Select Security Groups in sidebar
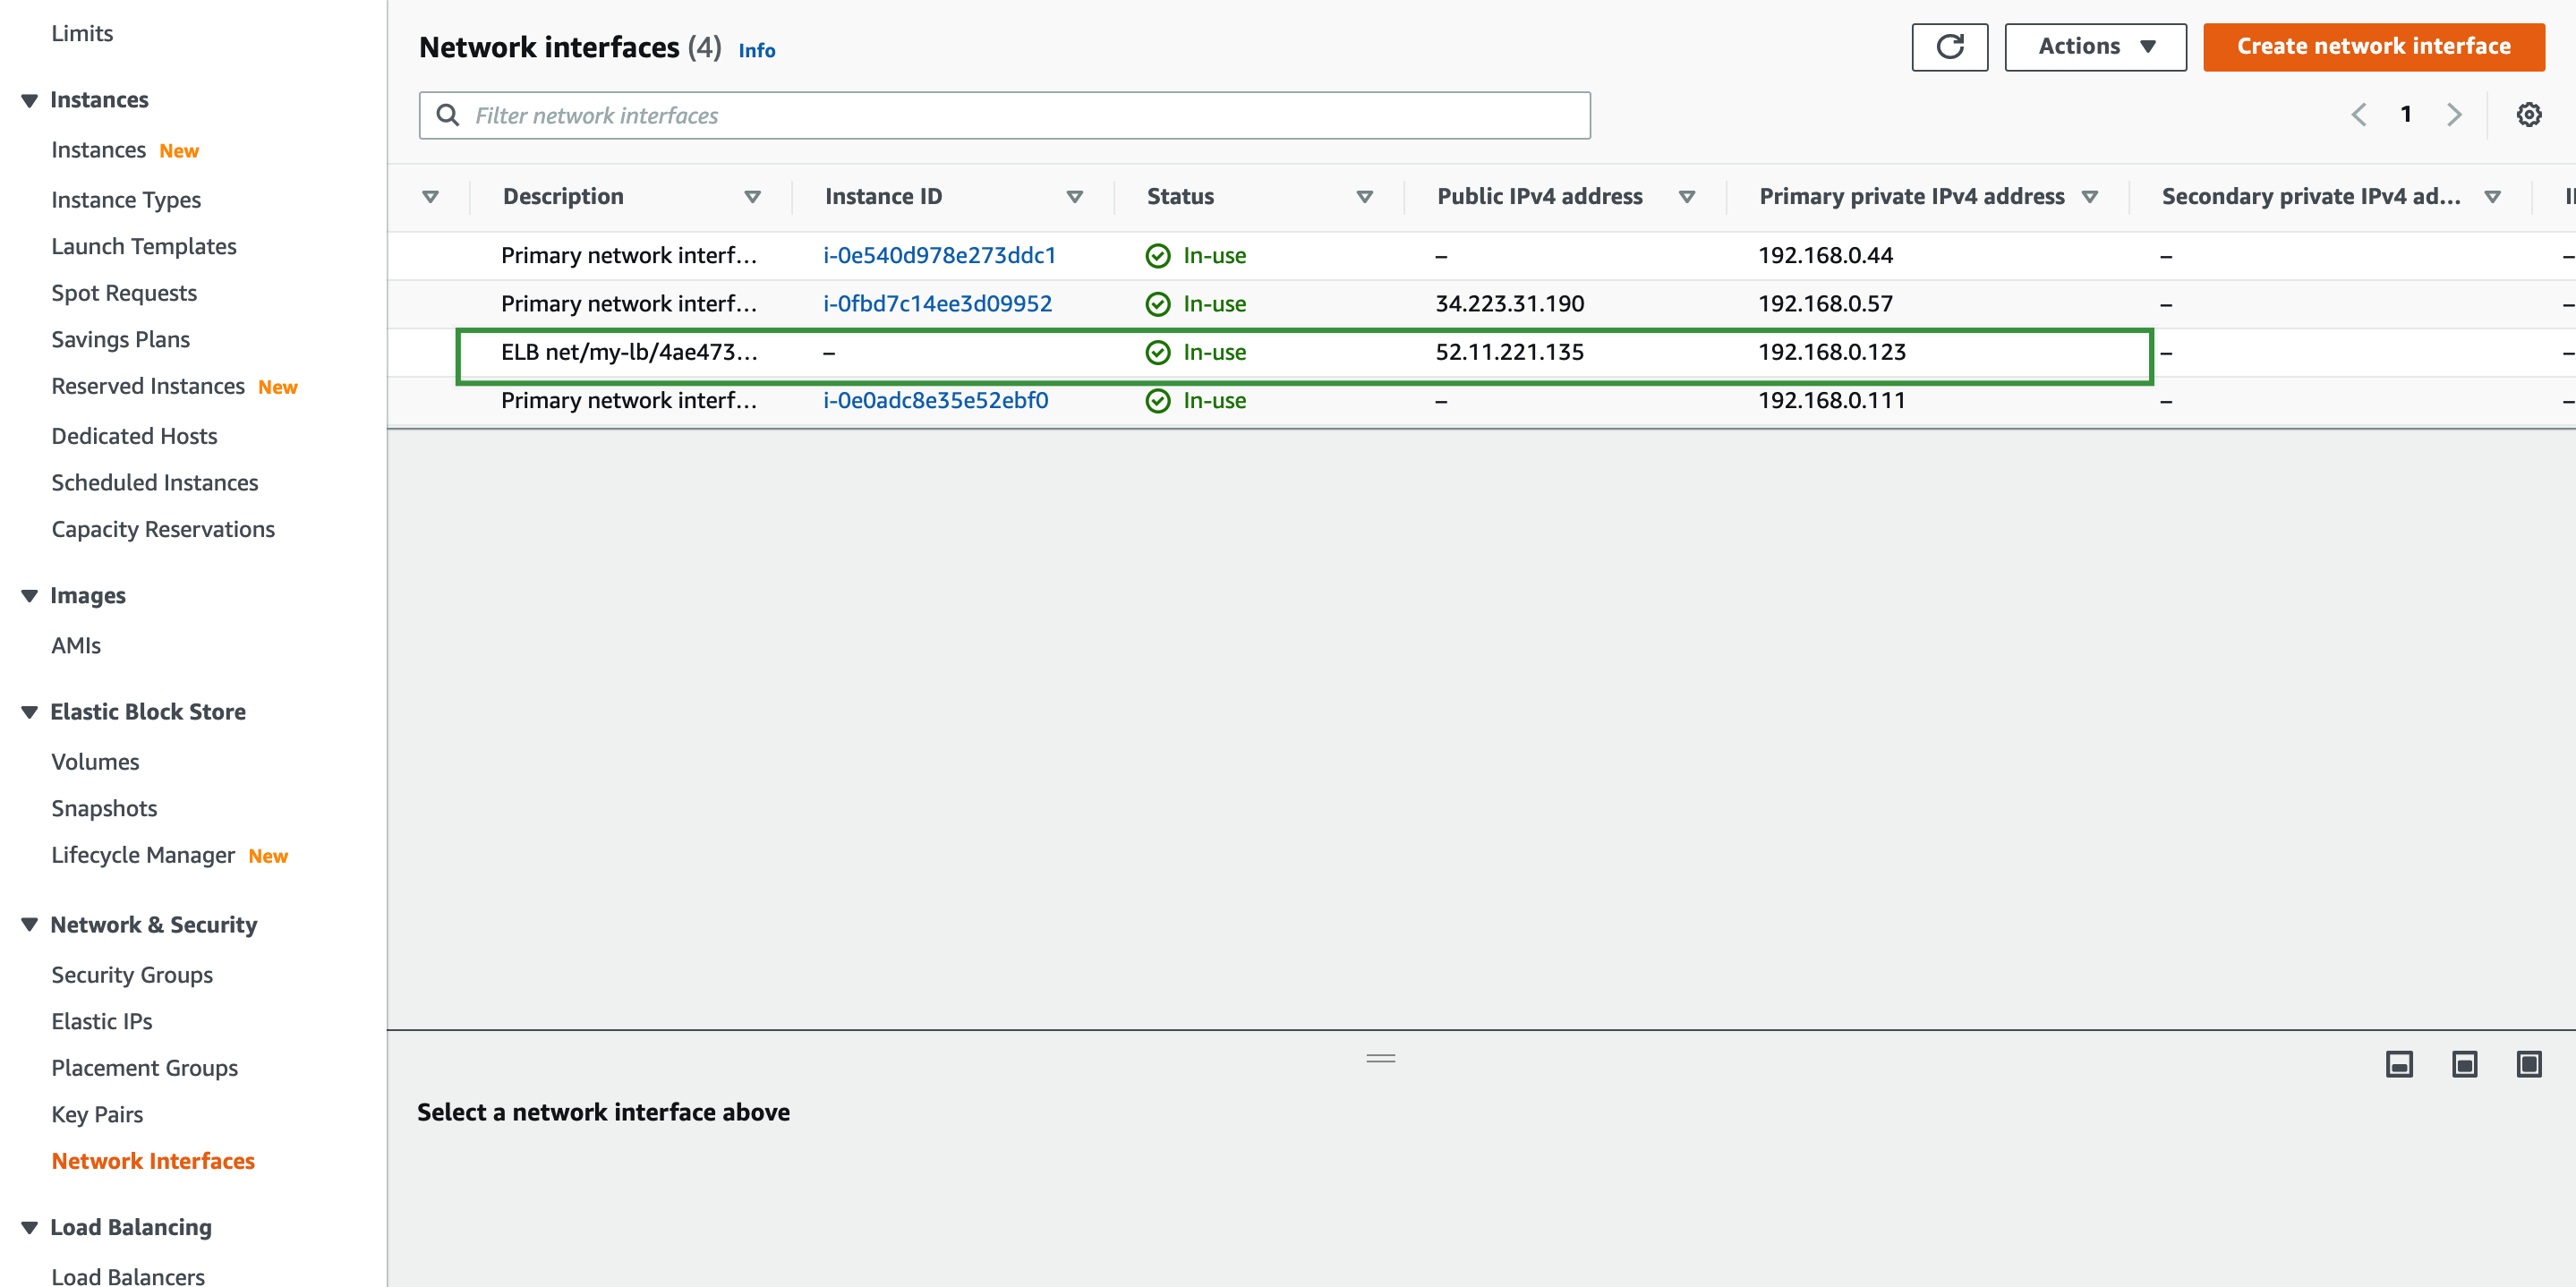2576x1287 pixels. coord(132,973)
